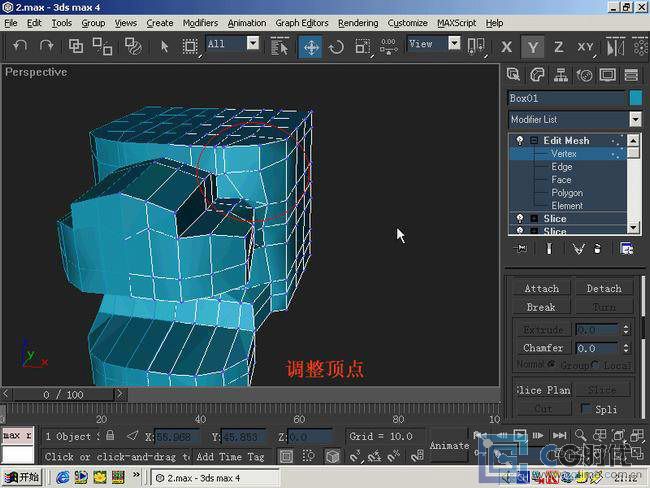Viewport: 650px width, 488px height.
Task: Click the Box01 object name field
Action: 567,98
